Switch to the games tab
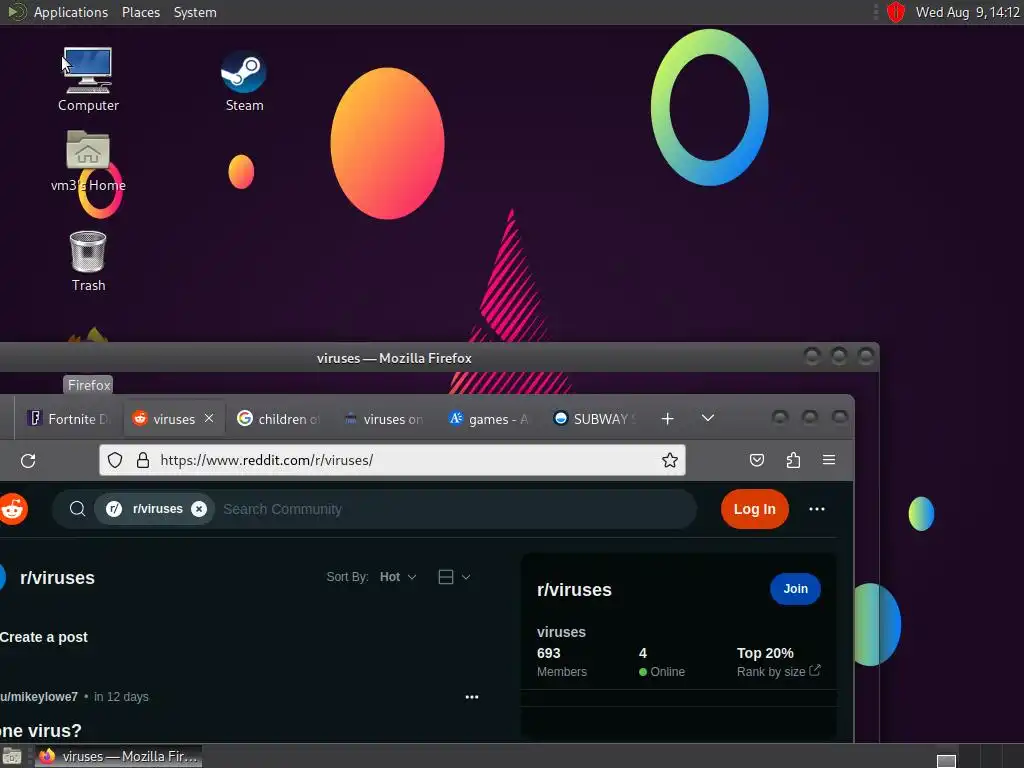The image size is (1024, 768). (489, 419)
